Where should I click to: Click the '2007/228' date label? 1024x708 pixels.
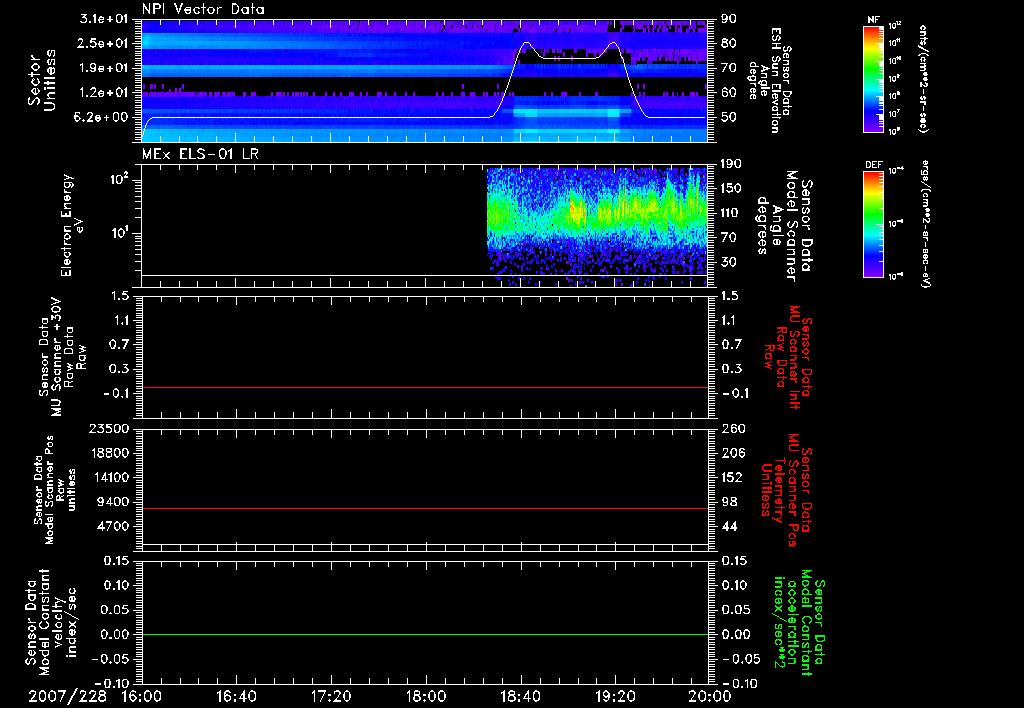click(x=67, y=696)
